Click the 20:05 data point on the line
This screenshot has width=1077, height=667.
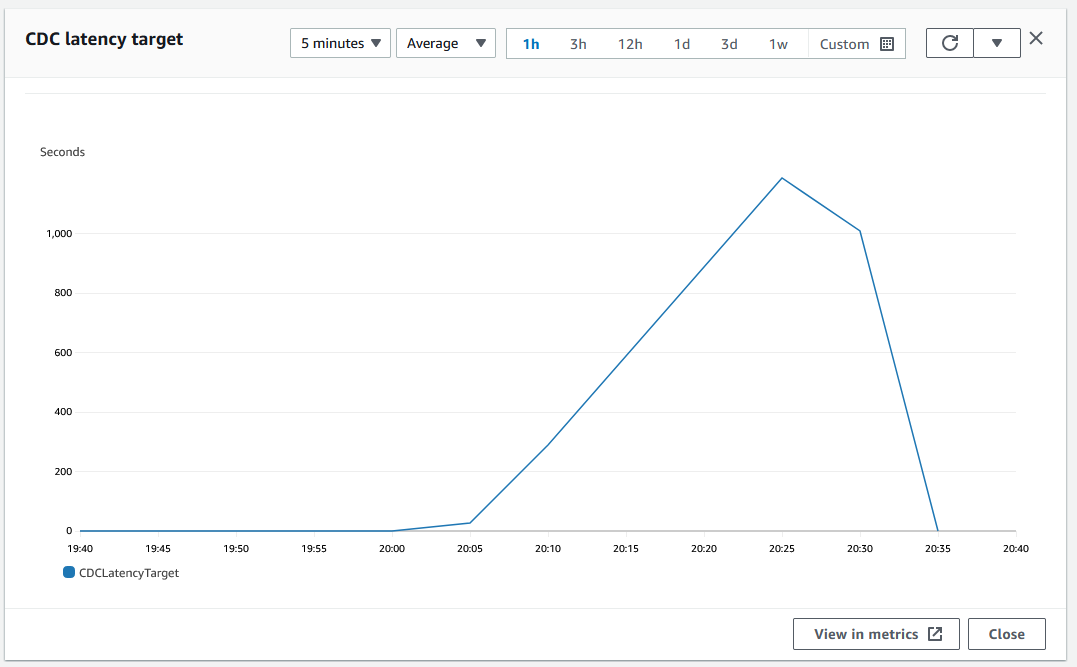point(470,523)
